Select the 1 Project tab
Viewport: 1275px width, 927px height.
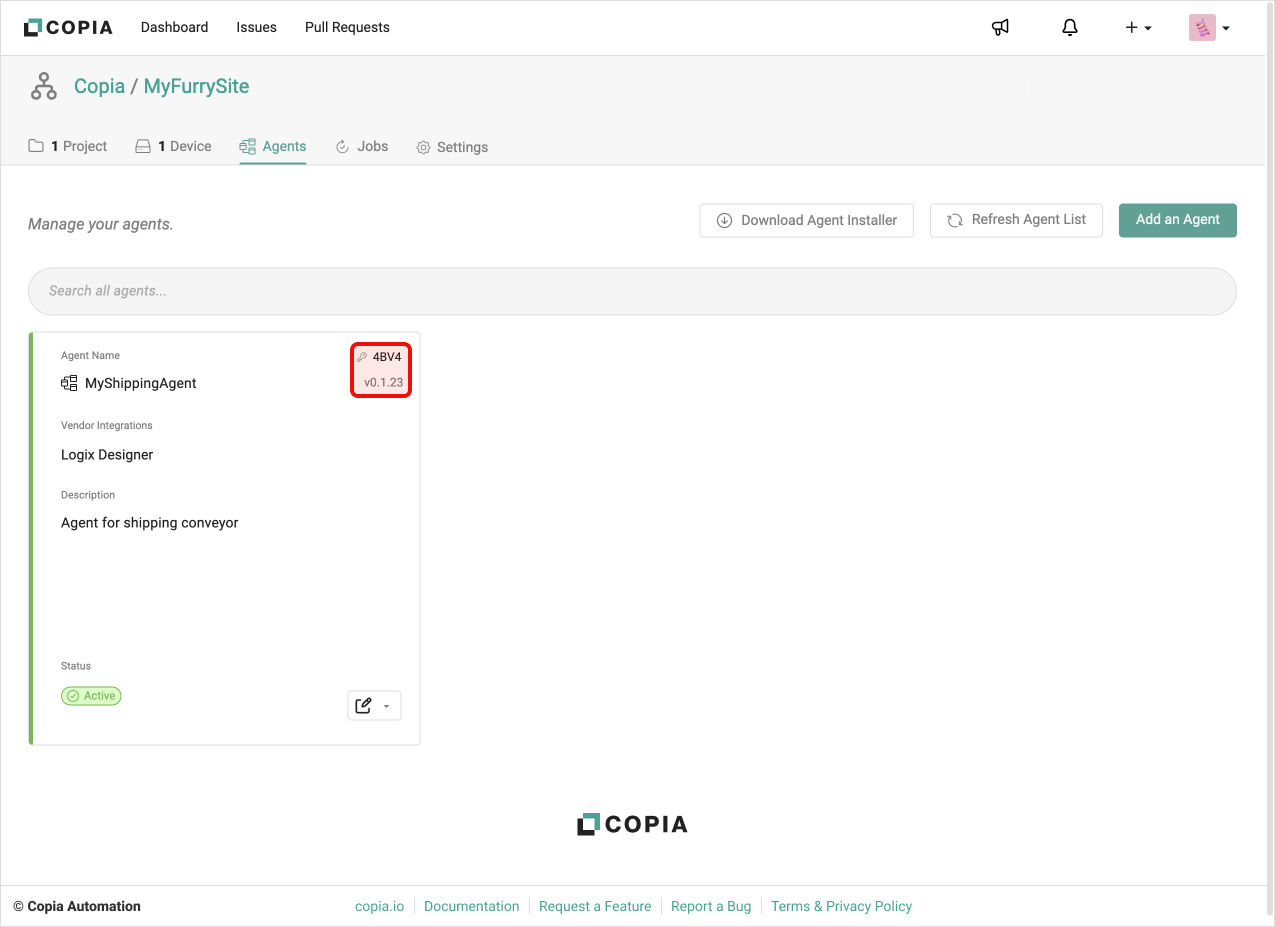click(x=68, y=146)
